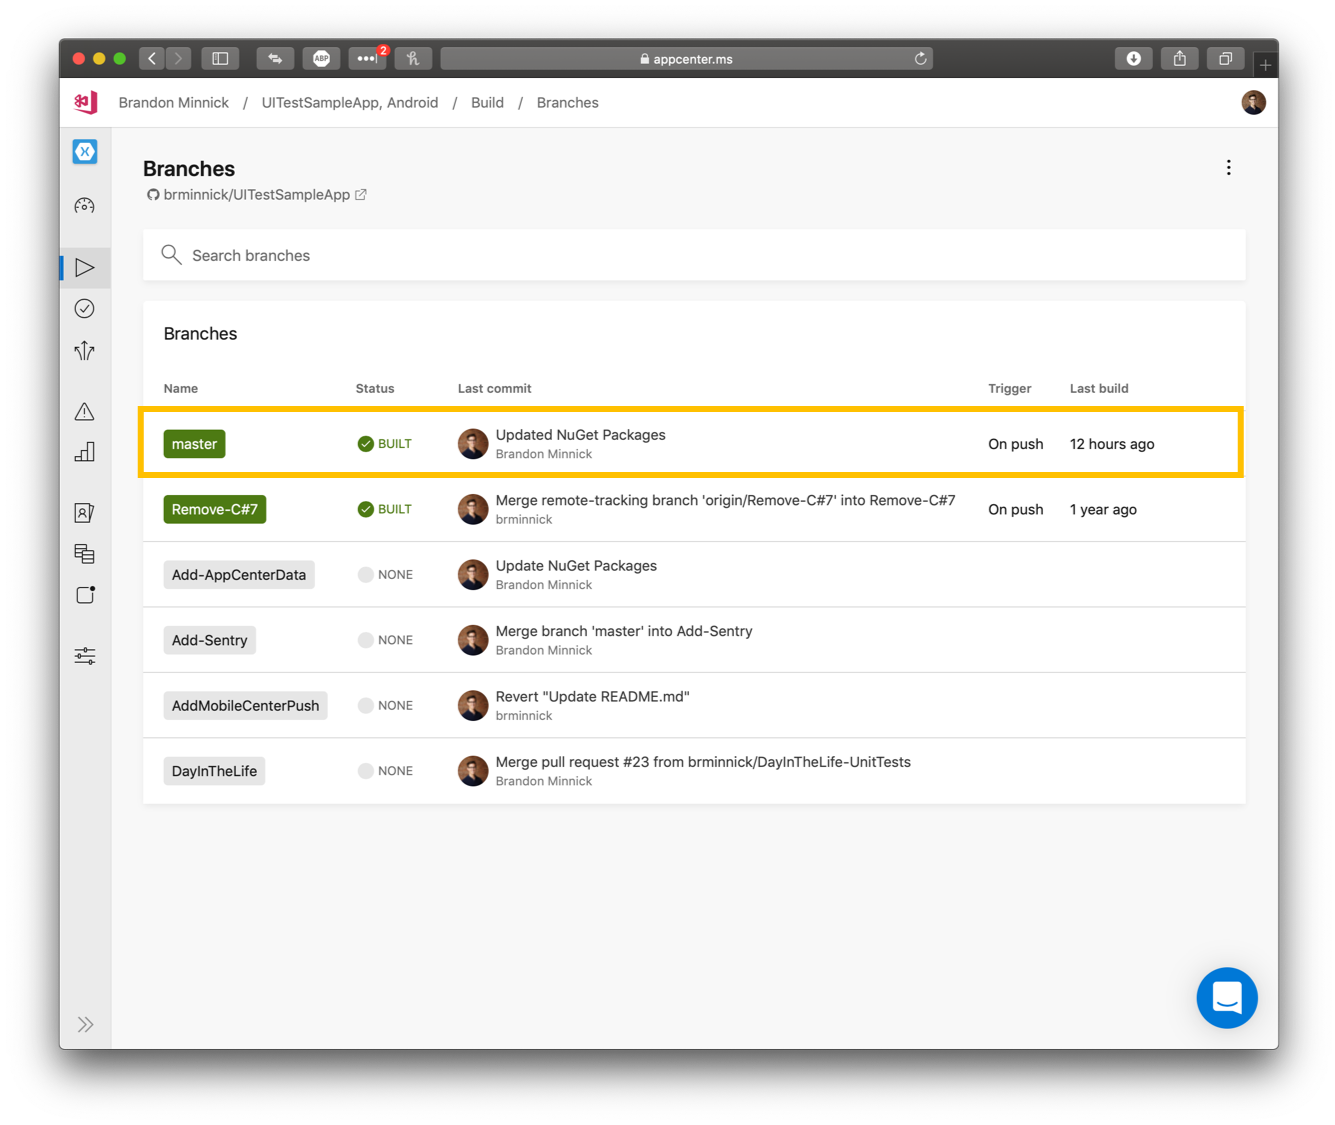Open the Settings sliders icon in sidebar

[x=85, y=656]
